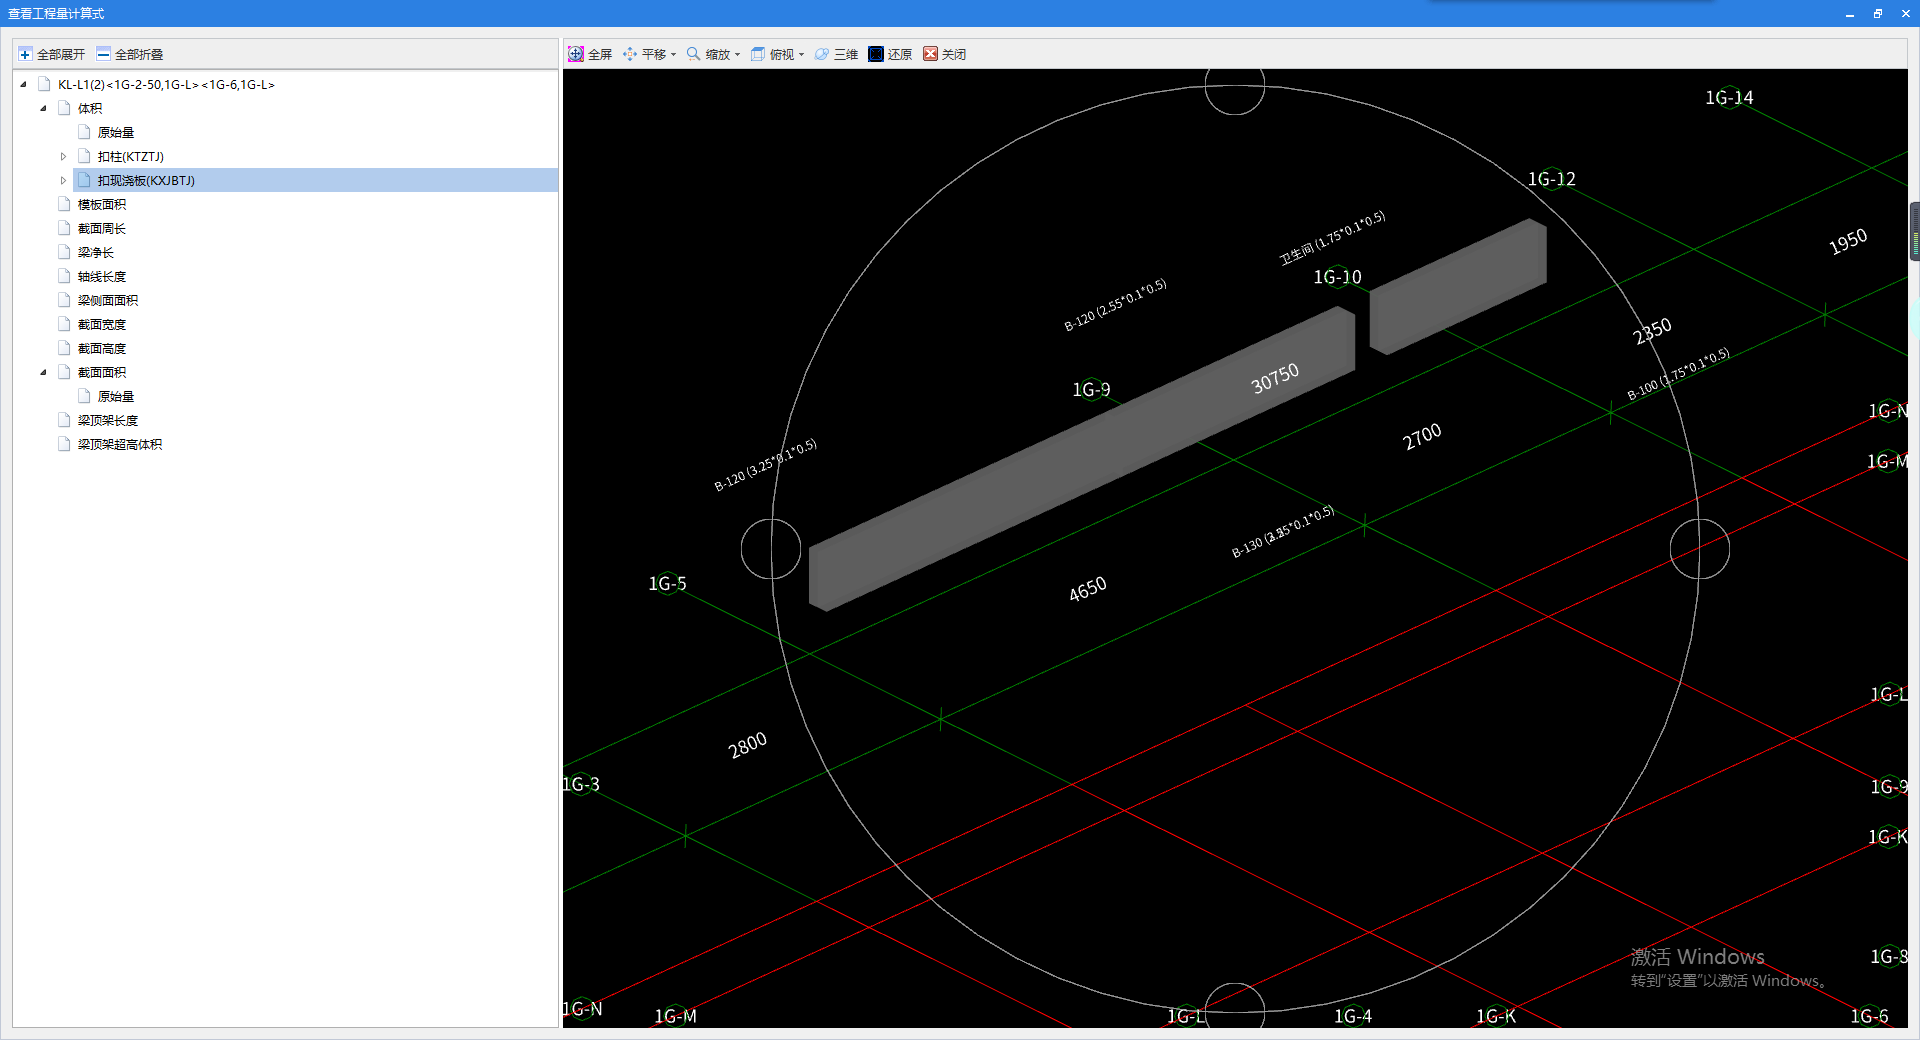Viewport: 1920px width, 1040px height.
Task: Click the B-120 (2.55*0.1*0.5) slab label
Action: click(1116, 305)
